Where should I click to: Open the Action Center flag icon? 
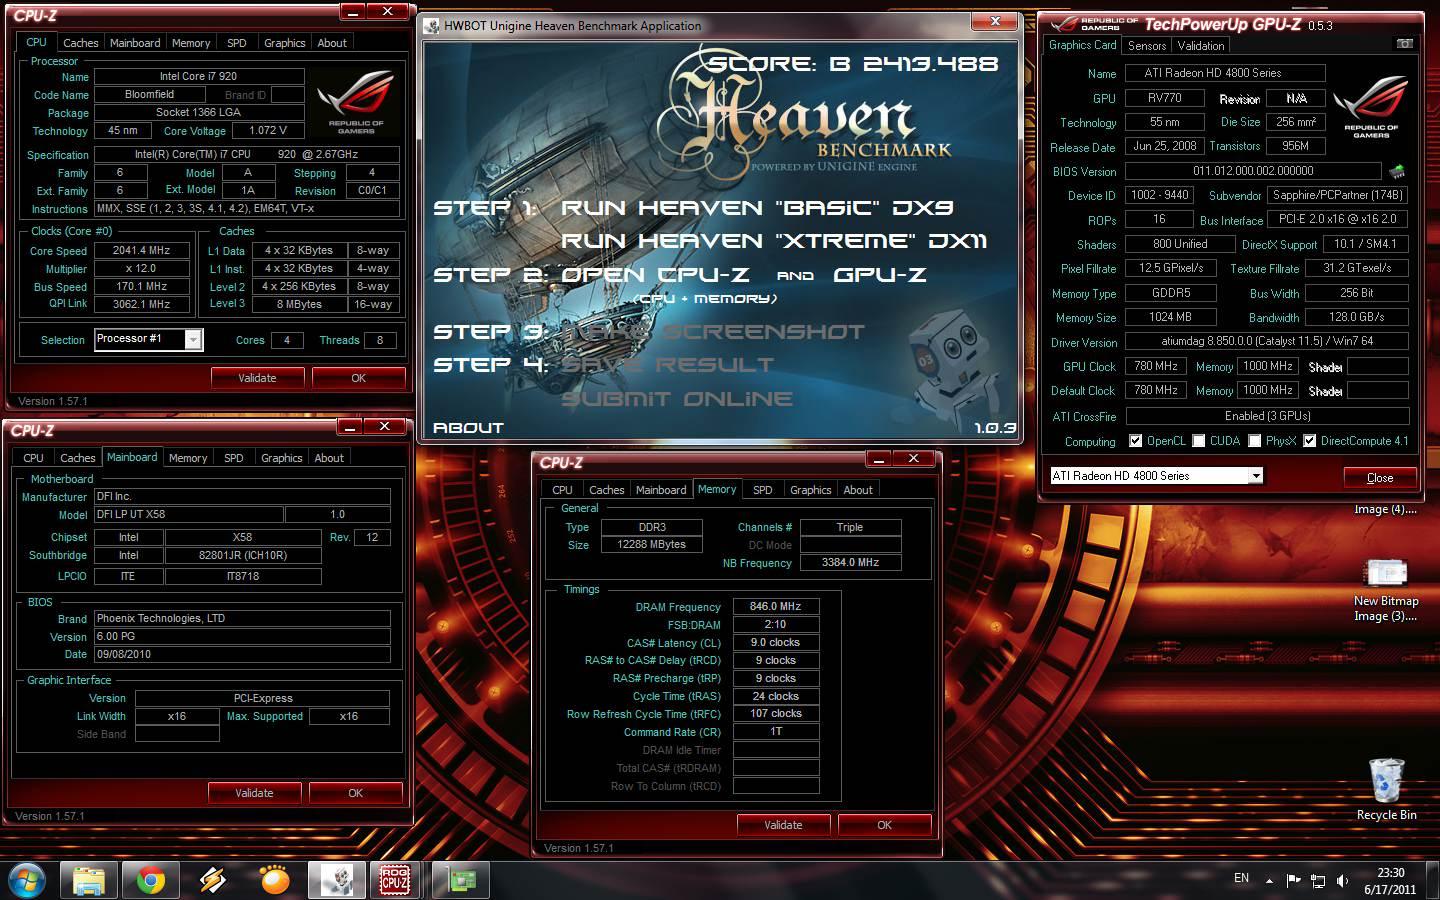(1293, 880)
